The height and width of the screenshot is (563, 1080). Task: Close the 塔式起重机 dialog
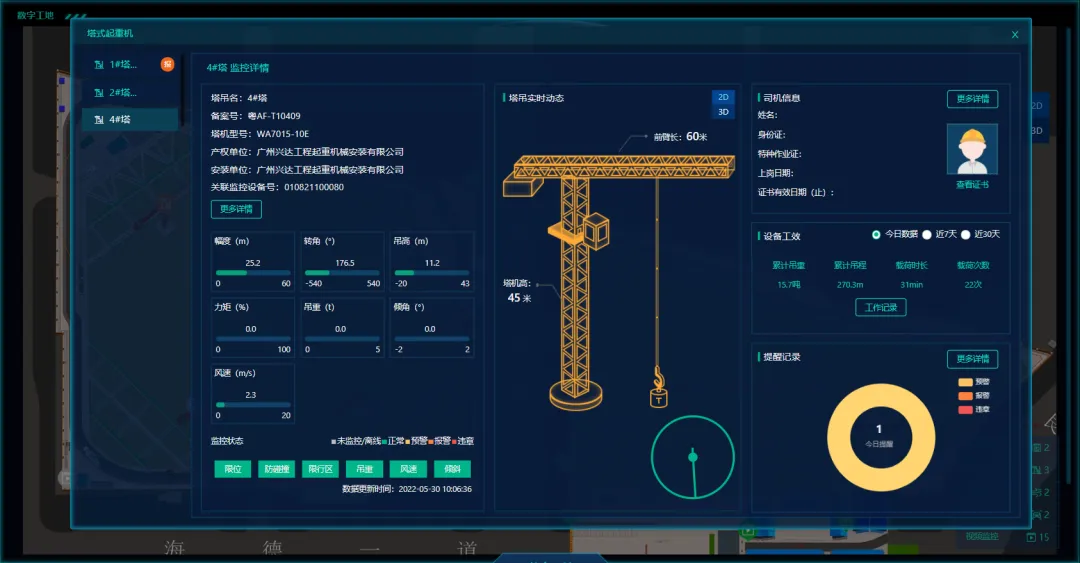coord(1015,34)
